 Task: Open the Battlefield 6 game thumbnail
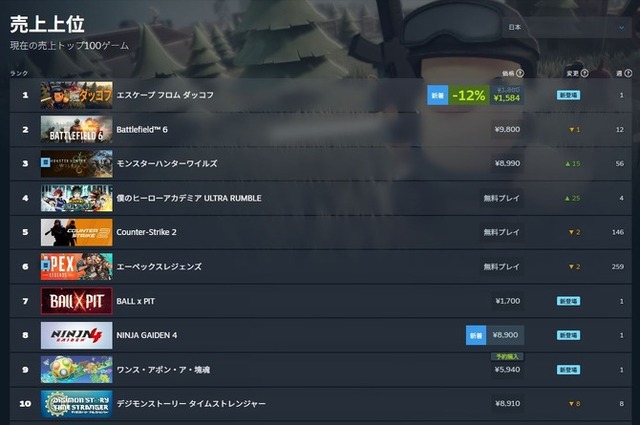point(76,129)
